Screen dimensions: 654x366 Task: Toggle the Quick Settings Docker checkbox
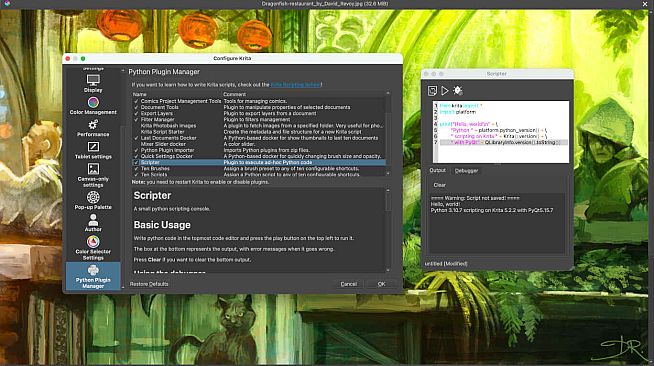[136, 156]
